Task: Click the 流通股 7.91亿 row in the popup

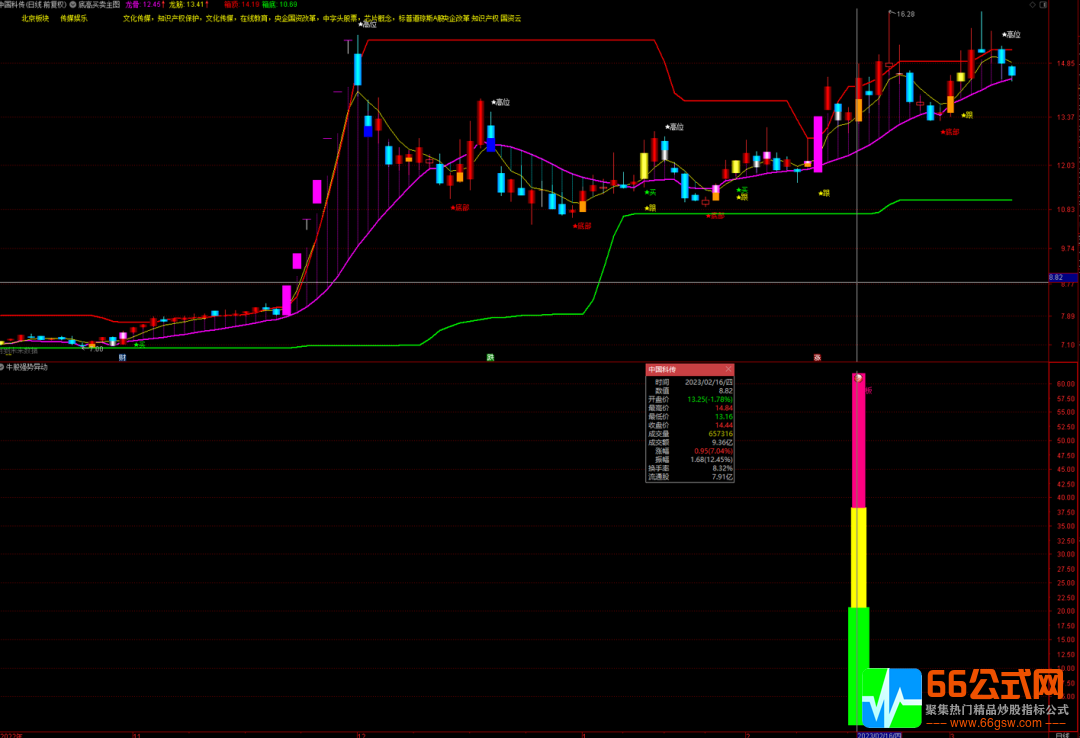Action: point(689,476)
